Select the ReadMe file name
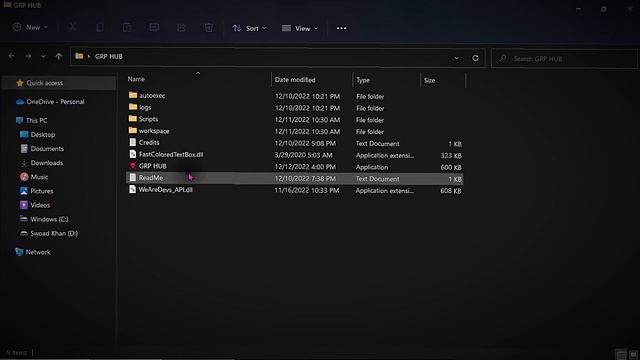The height and width of the screenshot is (360, 640). tap(151, 178)
